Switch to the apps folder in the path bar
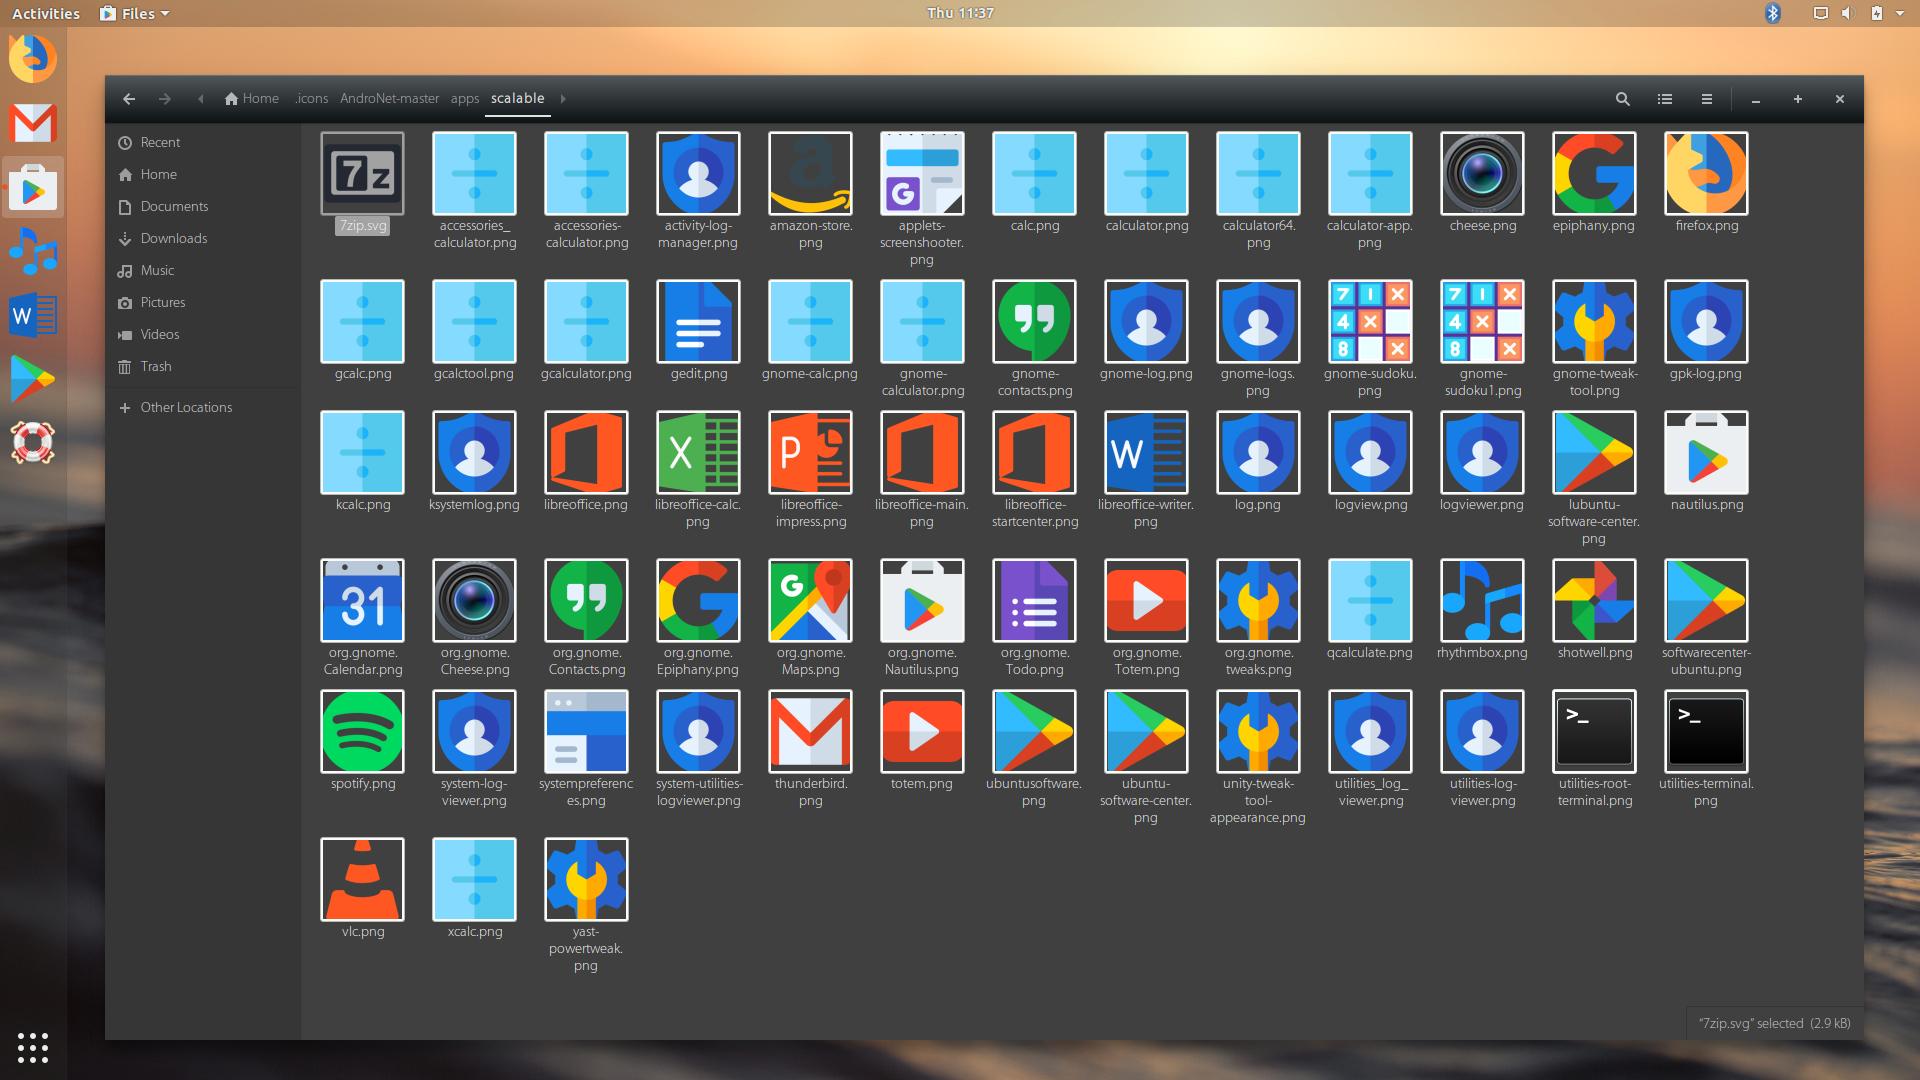1920x1080 pixels. [x=464, y=99]
